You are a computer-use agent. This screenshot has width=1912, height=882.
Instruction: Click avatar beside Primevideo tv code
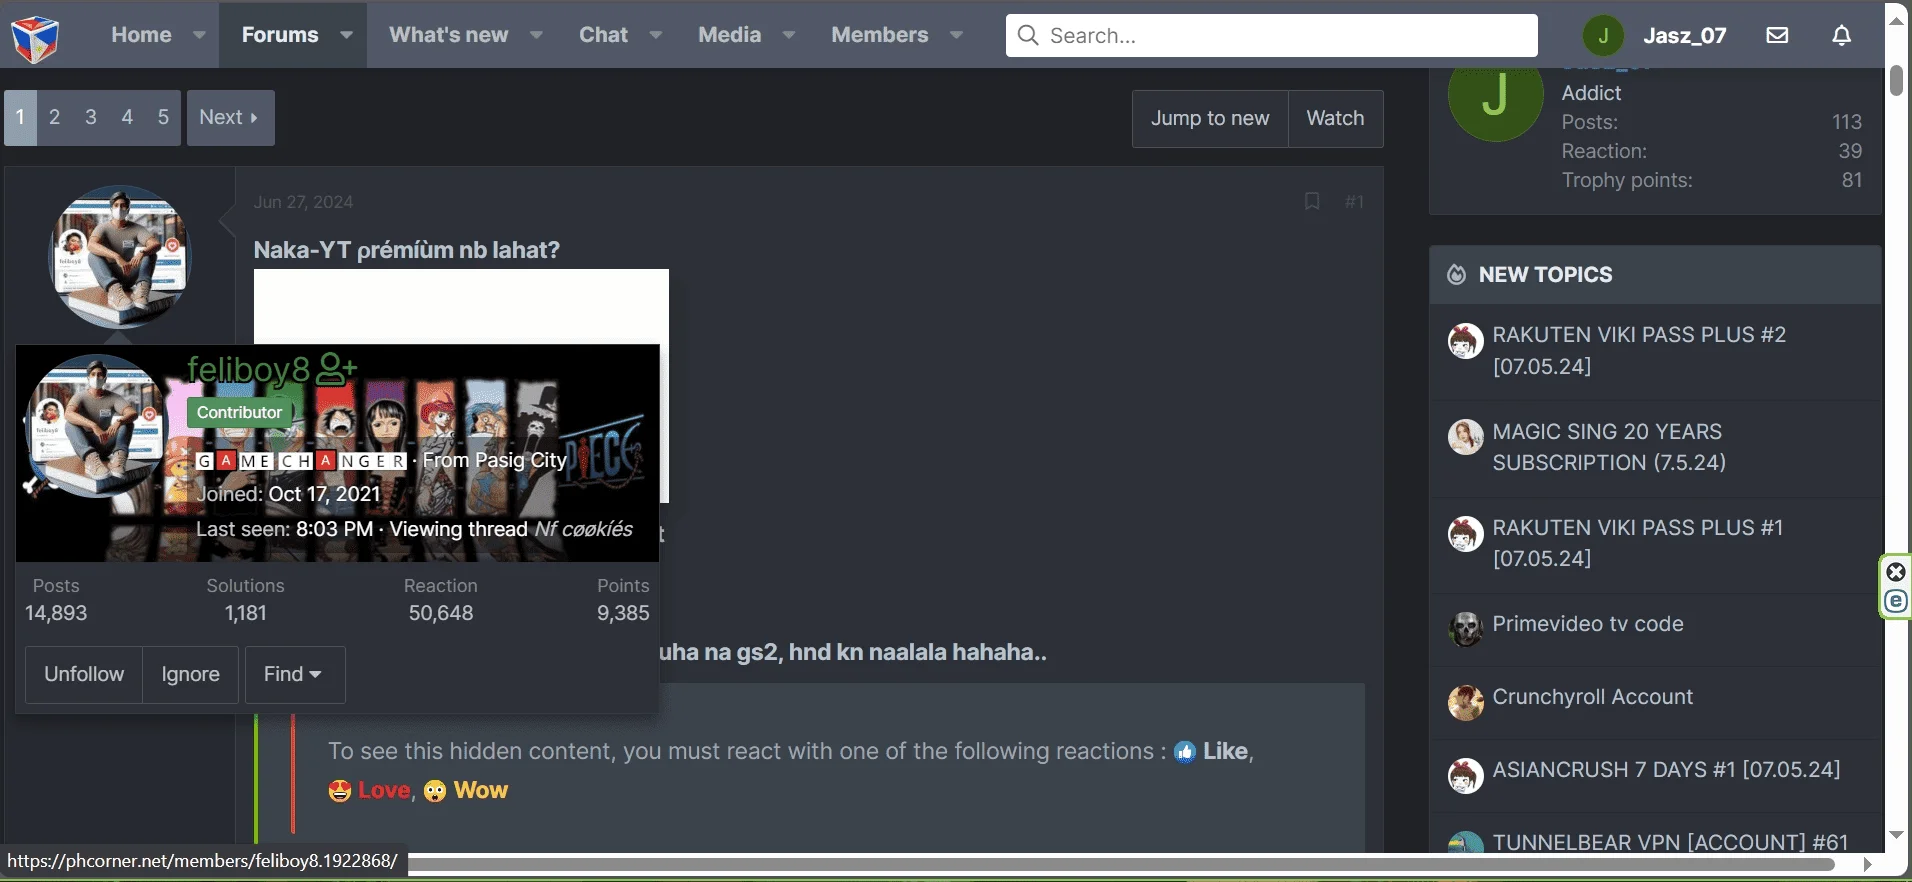[x=1465, y=629]
